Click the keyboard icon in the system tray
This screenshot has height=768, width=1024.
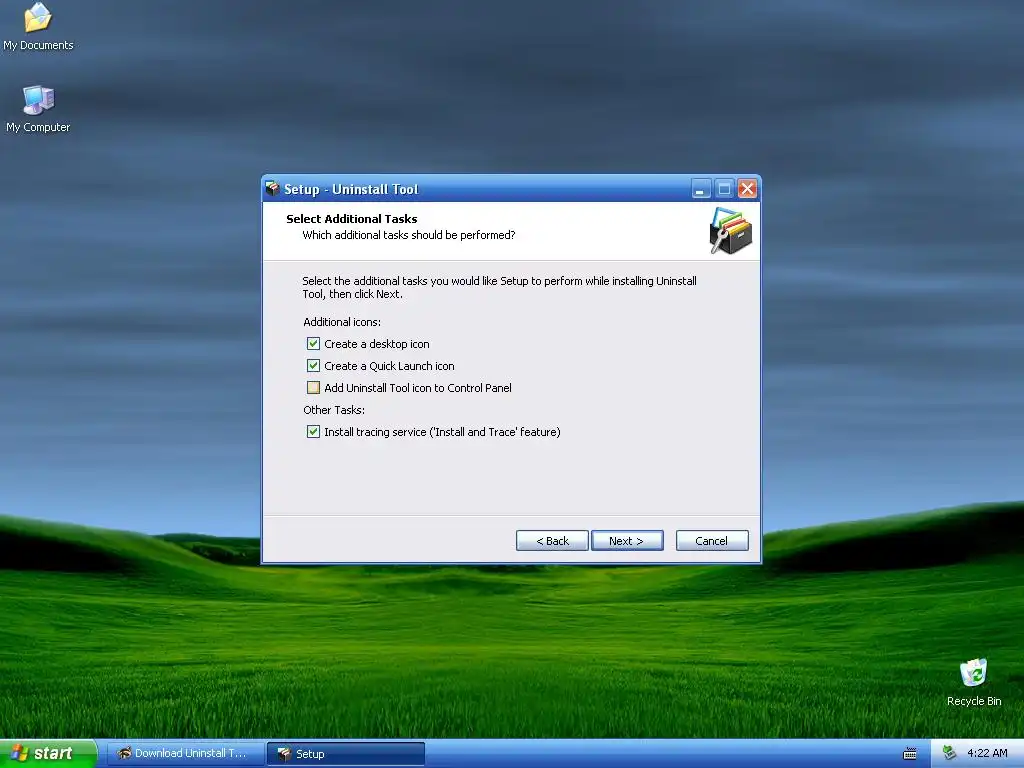click(x=909, y=754)
